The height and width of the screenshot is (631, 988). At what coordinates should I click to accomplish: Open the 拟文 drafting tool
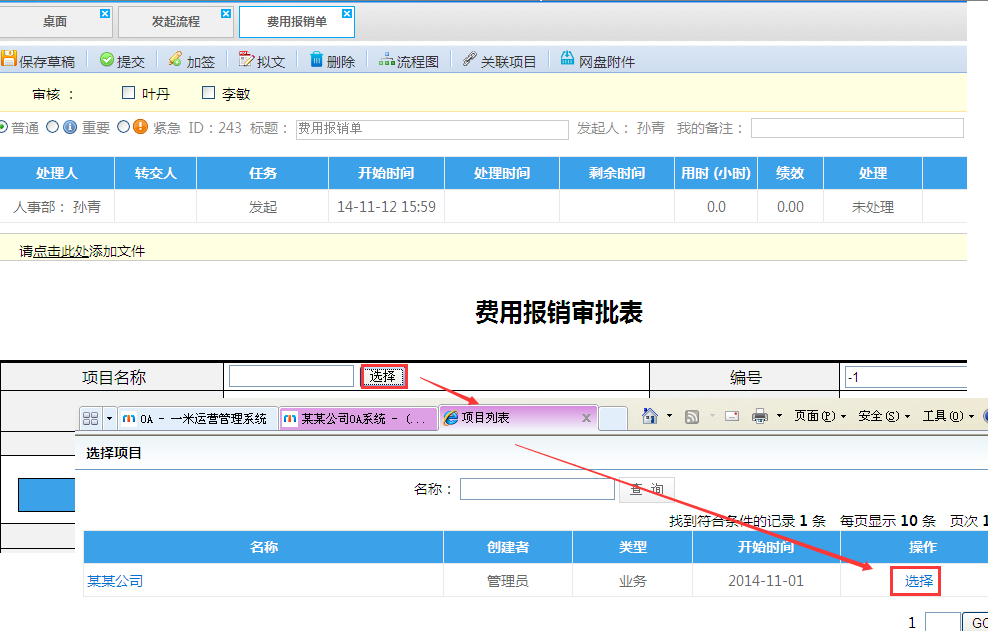coord(261,61)
